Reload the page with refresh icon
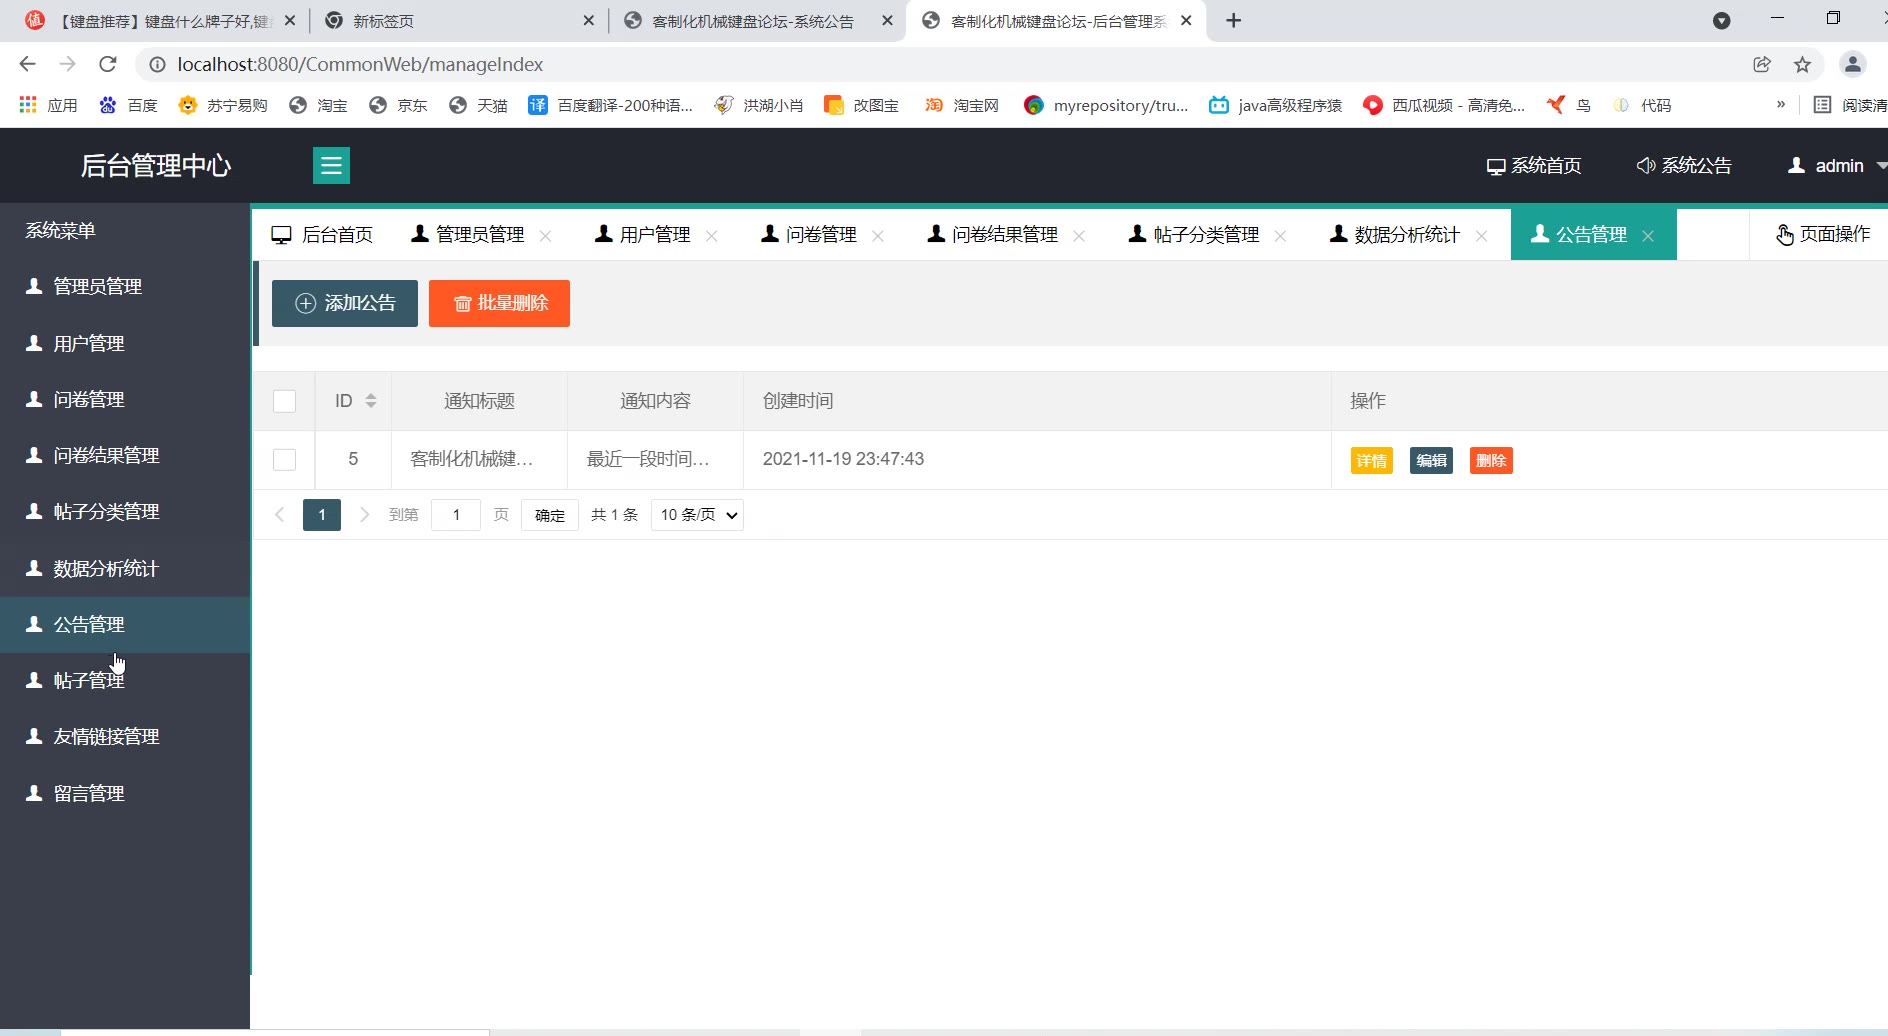This screenshot has width=1888, height=1036. tap(108, 64)
